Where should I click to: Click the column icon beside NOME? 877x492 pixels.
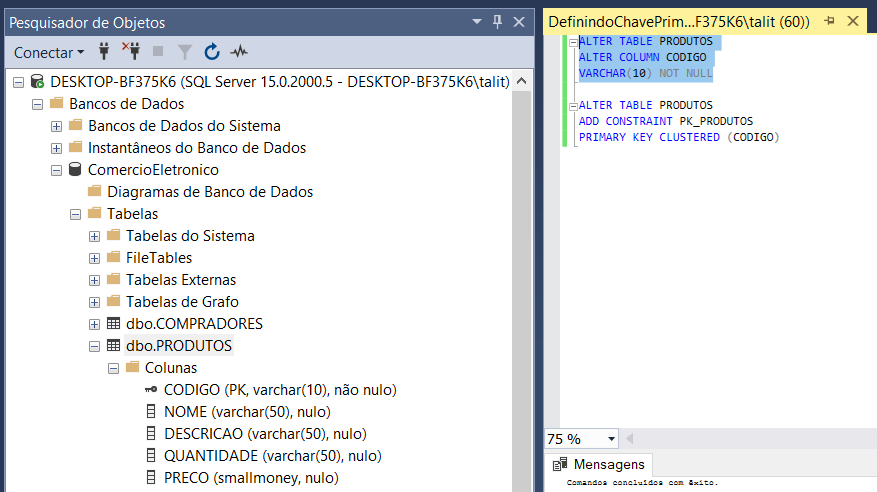(151, 411)
